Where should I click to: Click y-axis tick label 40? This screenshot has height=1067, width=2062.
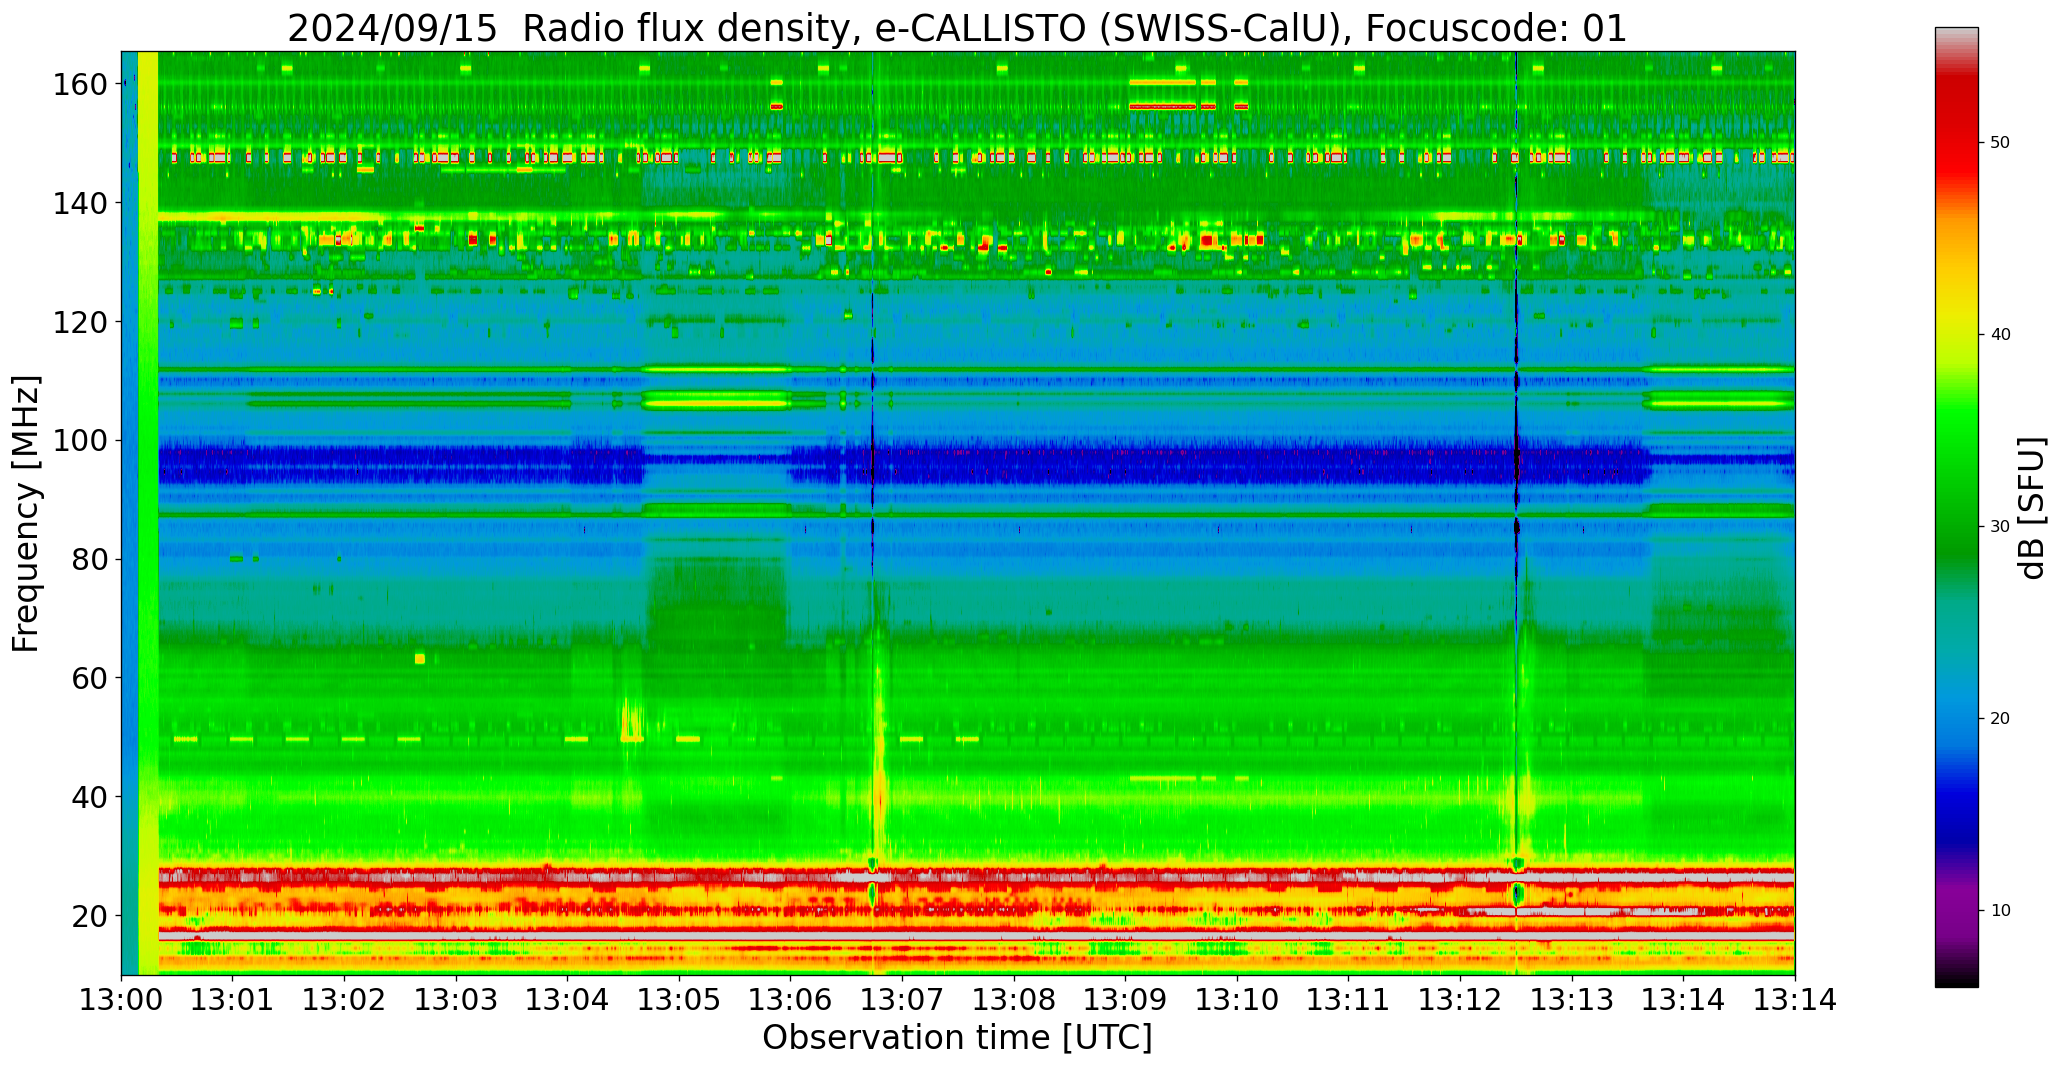click(x=90, y=797)
